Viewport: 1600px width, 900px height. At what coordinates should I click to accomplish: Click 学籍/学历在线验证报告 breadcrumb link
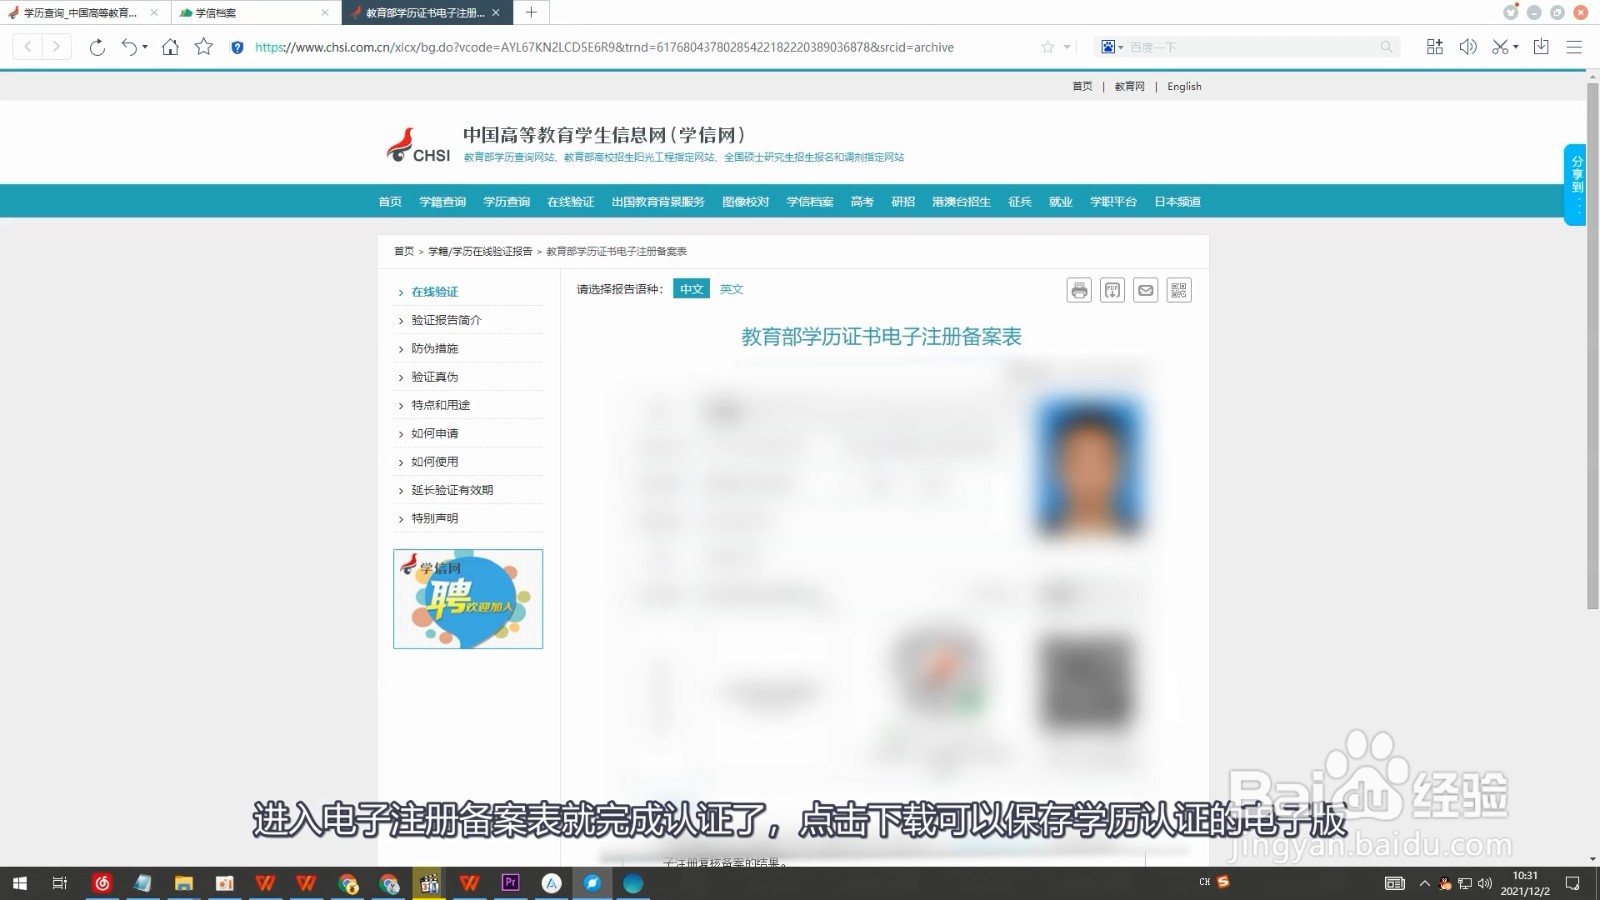click(480, 251)
